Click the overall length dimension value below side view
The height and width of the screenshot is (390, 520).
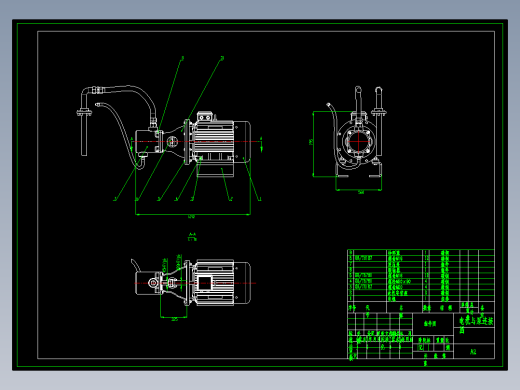[x=191, y=217]
